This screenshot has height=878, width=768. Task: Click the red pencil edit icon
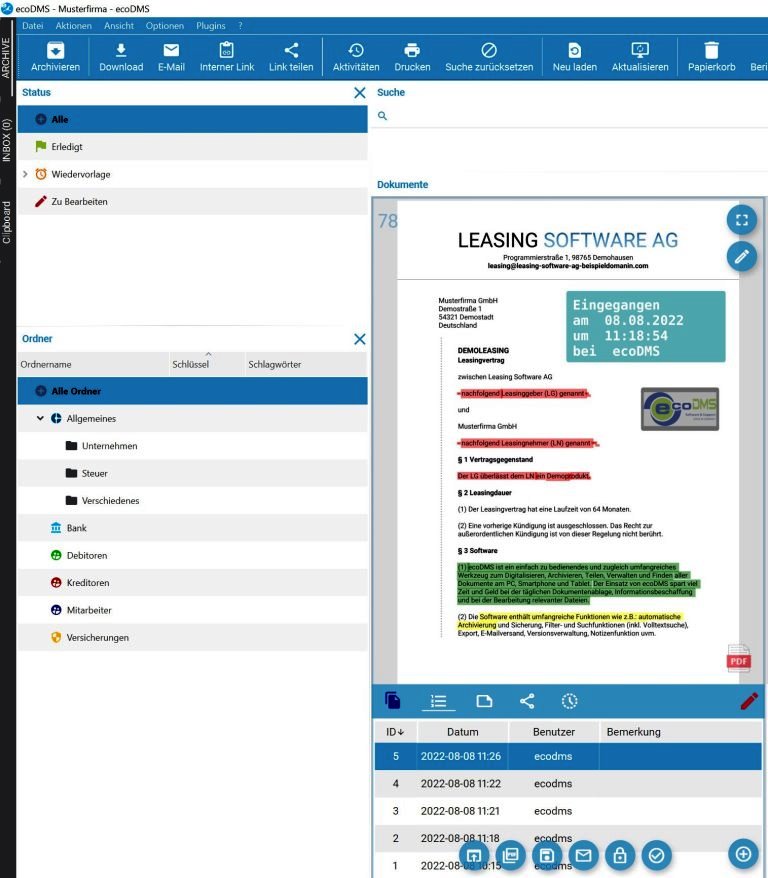tap(749, 701)
